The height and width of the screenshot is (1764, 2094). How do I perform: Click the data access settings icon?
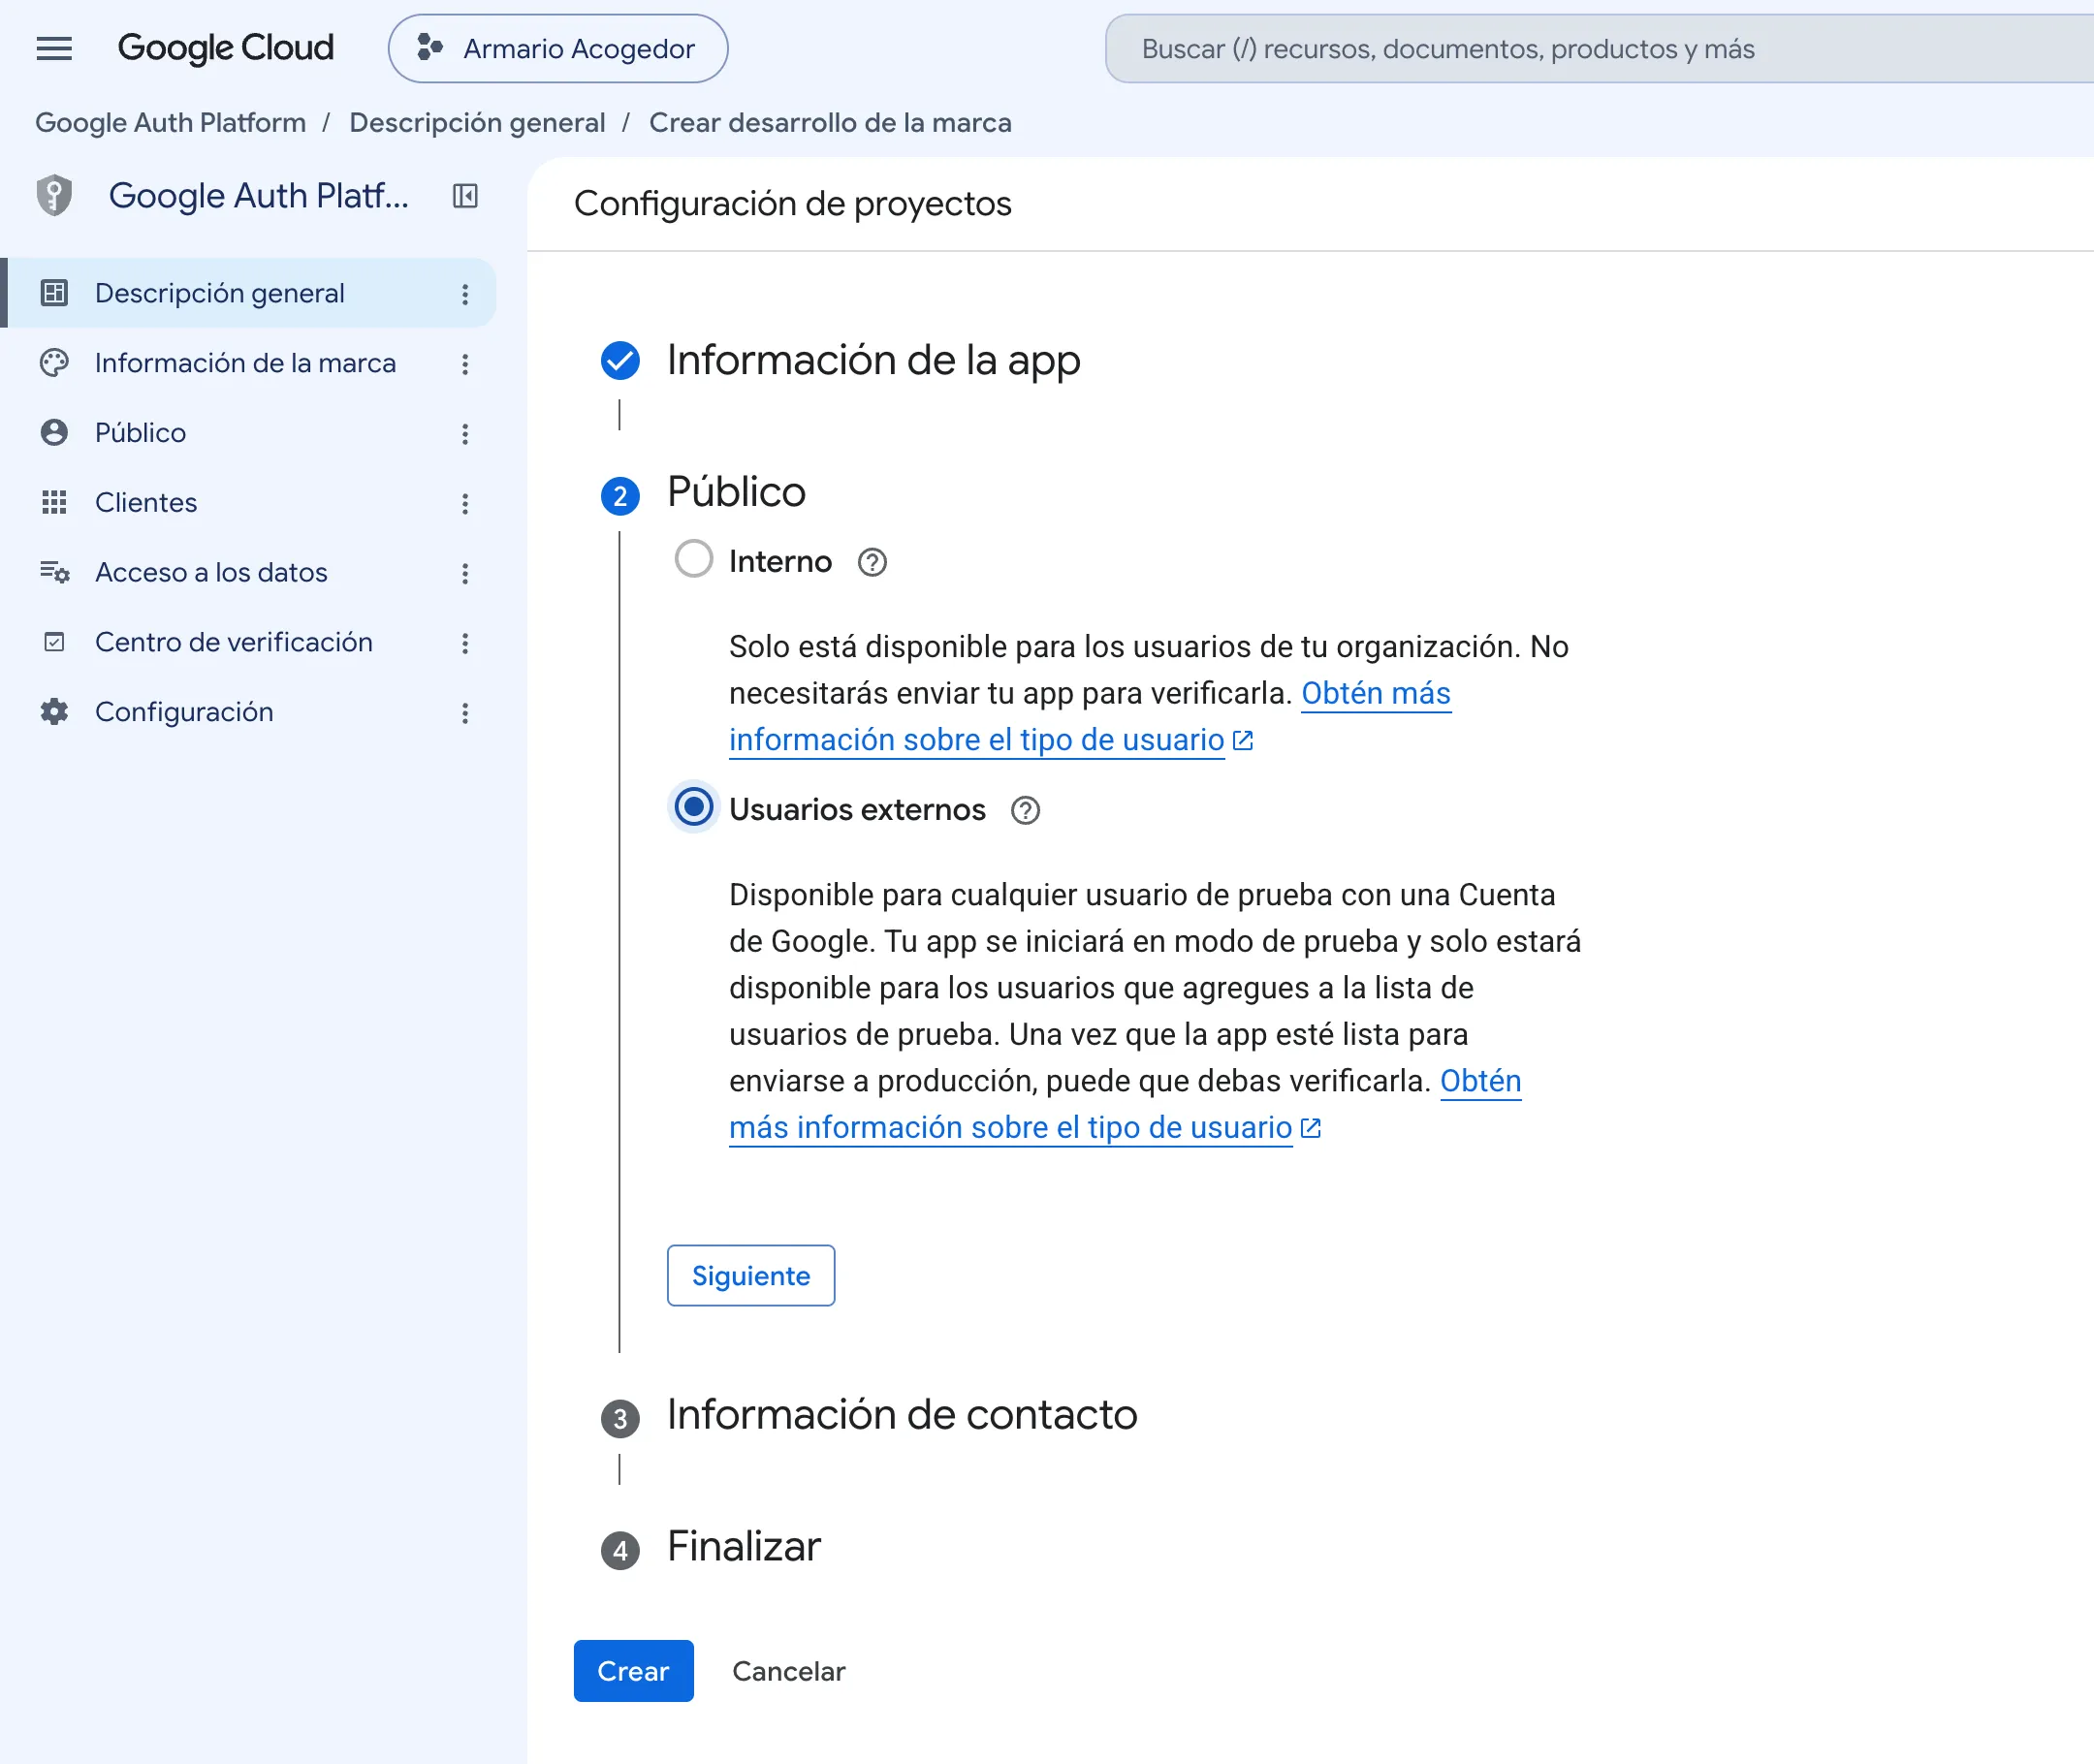(54, 572)
